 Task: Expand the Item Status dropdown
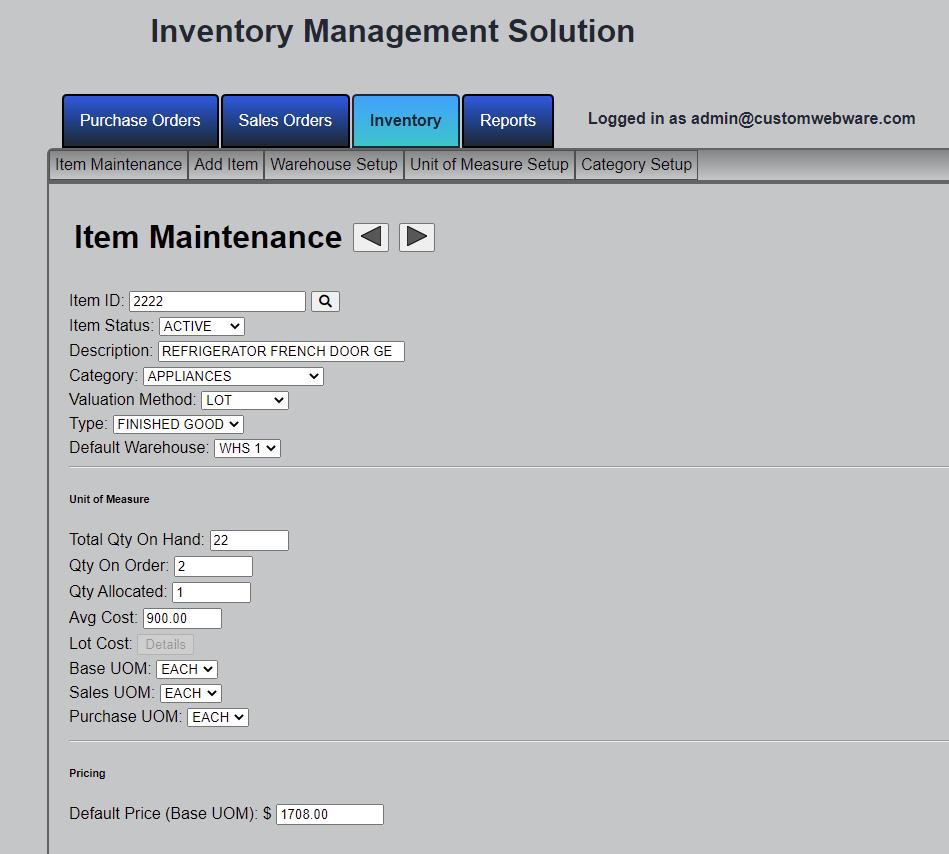tap(202, 326)
